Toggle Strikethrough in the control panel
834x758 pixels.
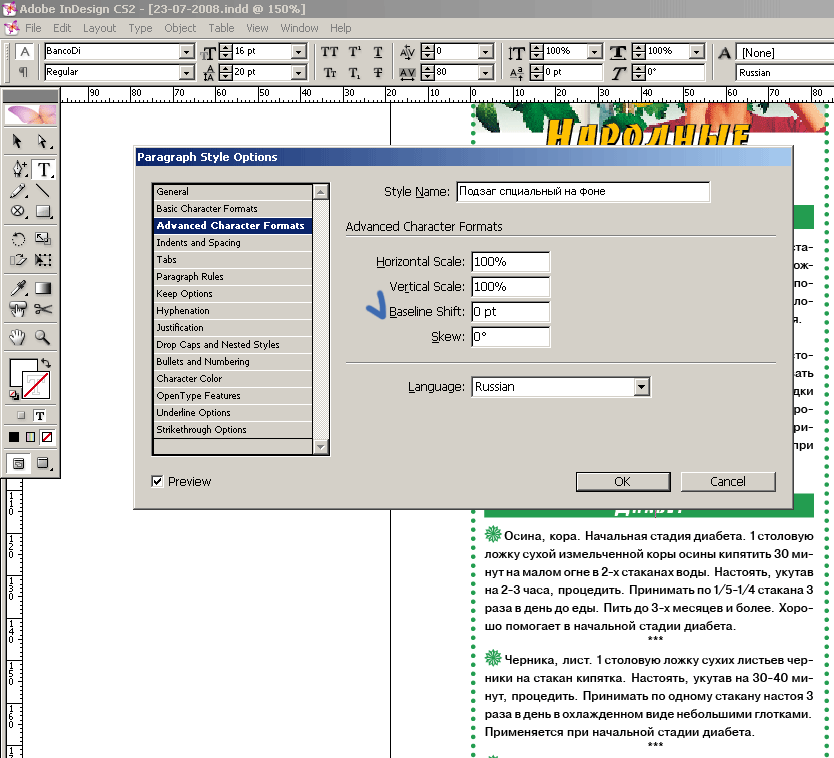(x=378, y=73)
